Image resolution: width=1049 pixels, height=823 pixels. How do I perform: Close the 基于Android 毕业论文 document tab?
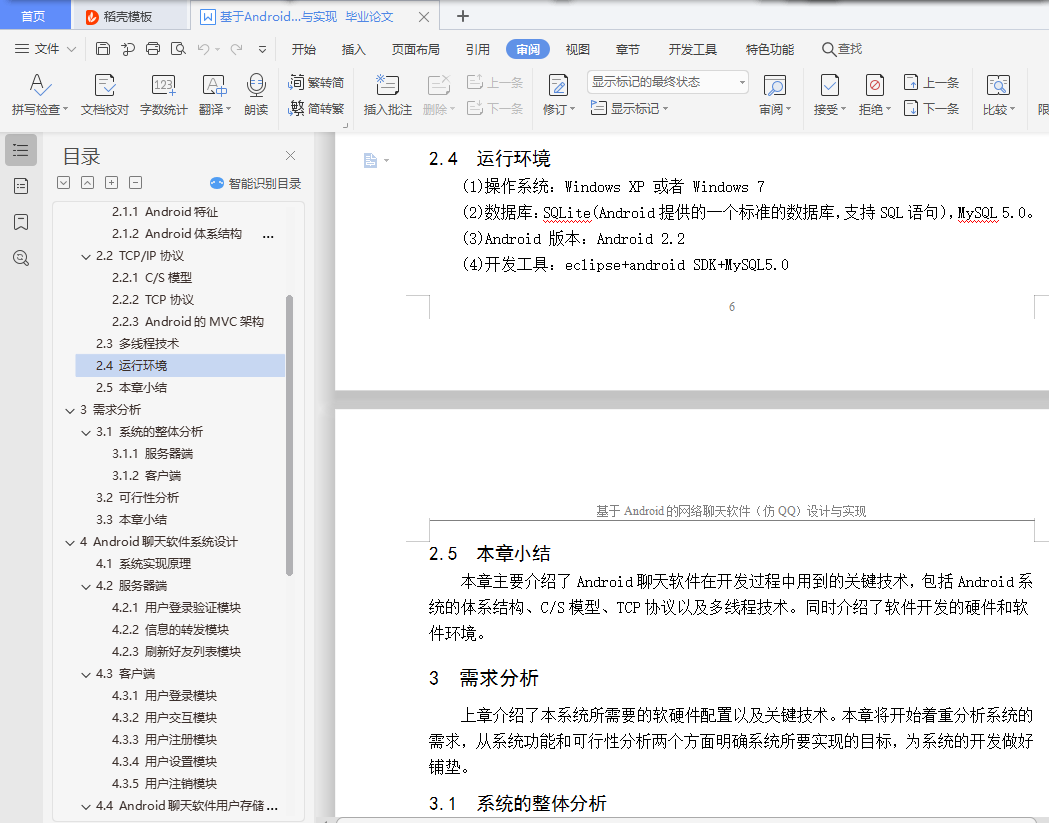coord(424,17)
